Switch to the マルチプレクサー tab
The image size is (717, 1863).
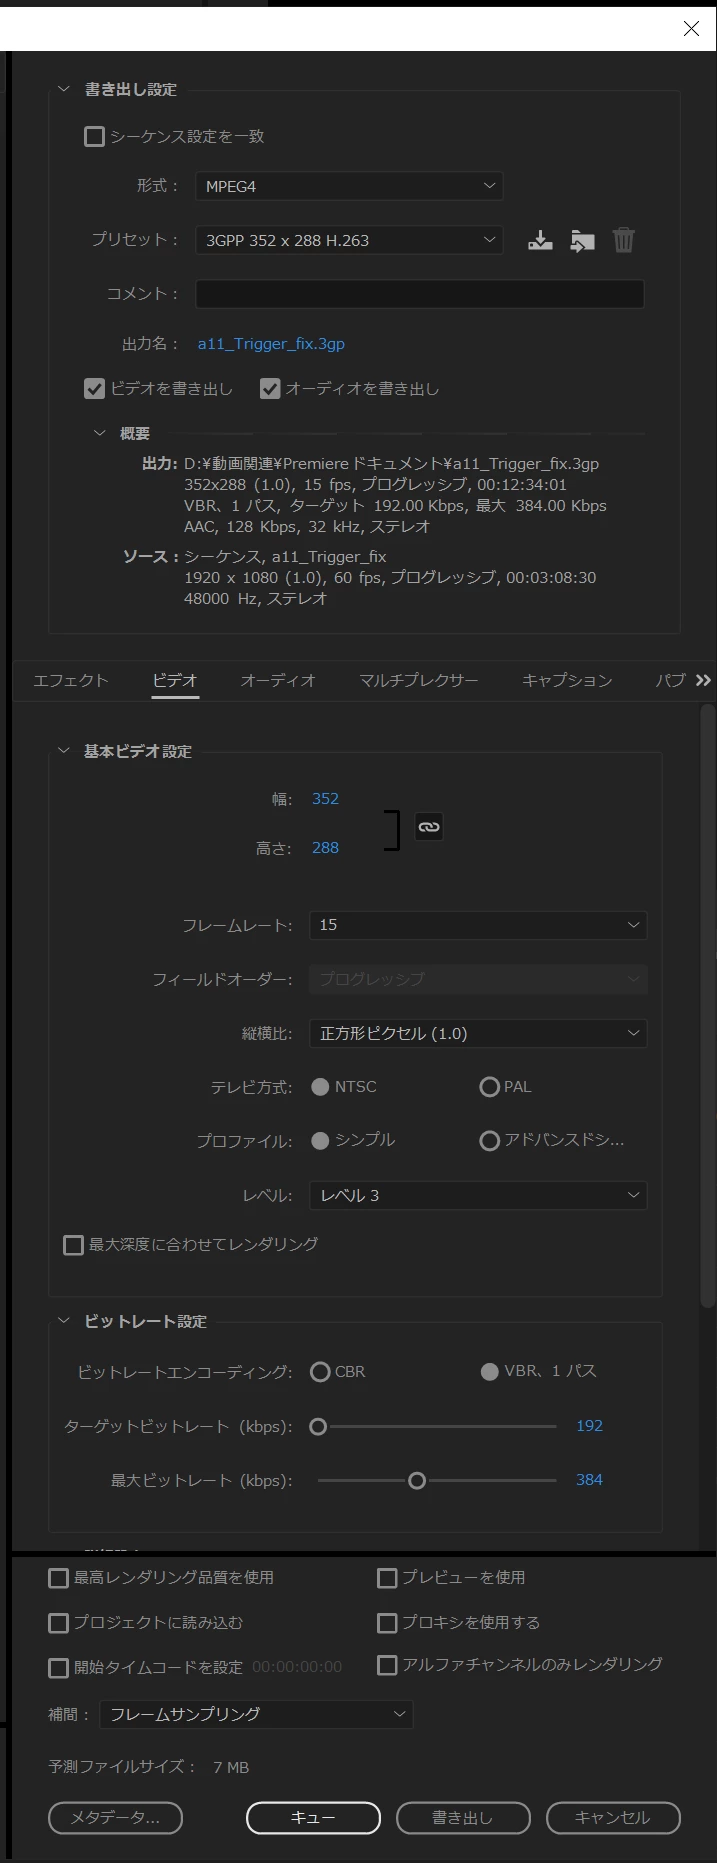coord(419,680)
